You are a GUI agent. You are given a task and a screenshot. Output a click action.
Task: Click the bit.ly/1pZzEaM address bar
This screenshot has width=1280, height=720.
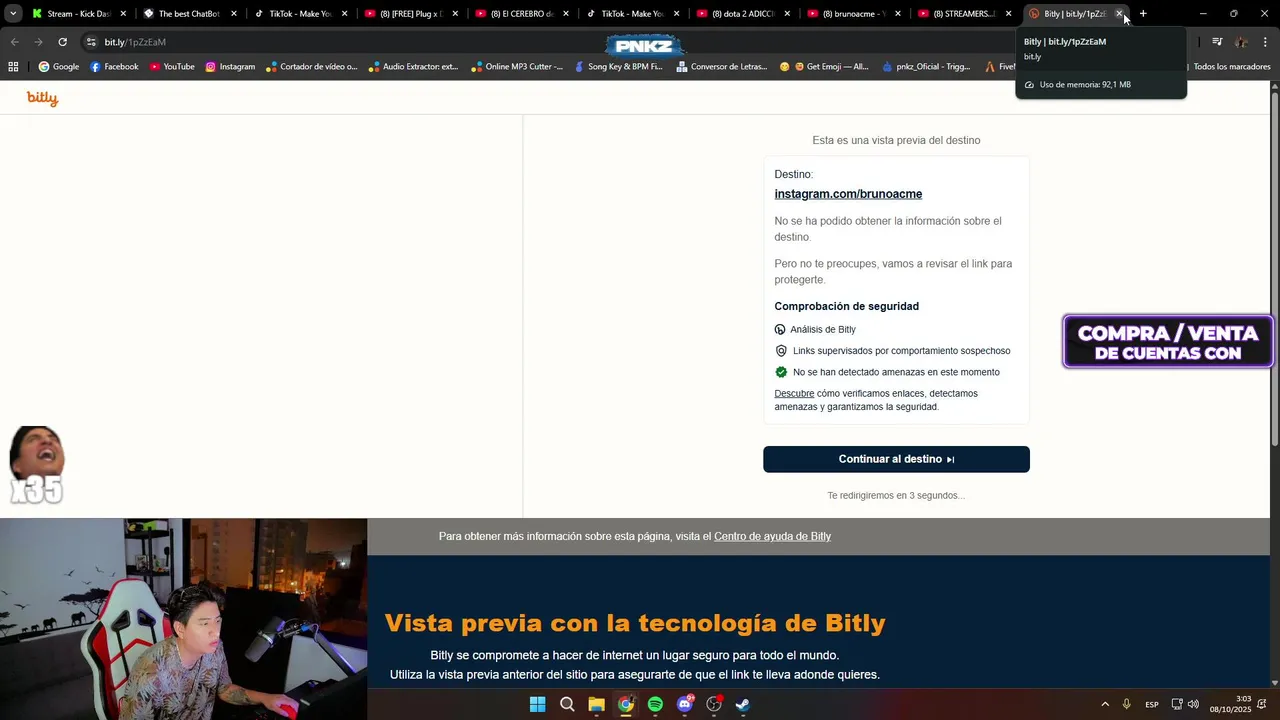[135, 42]
